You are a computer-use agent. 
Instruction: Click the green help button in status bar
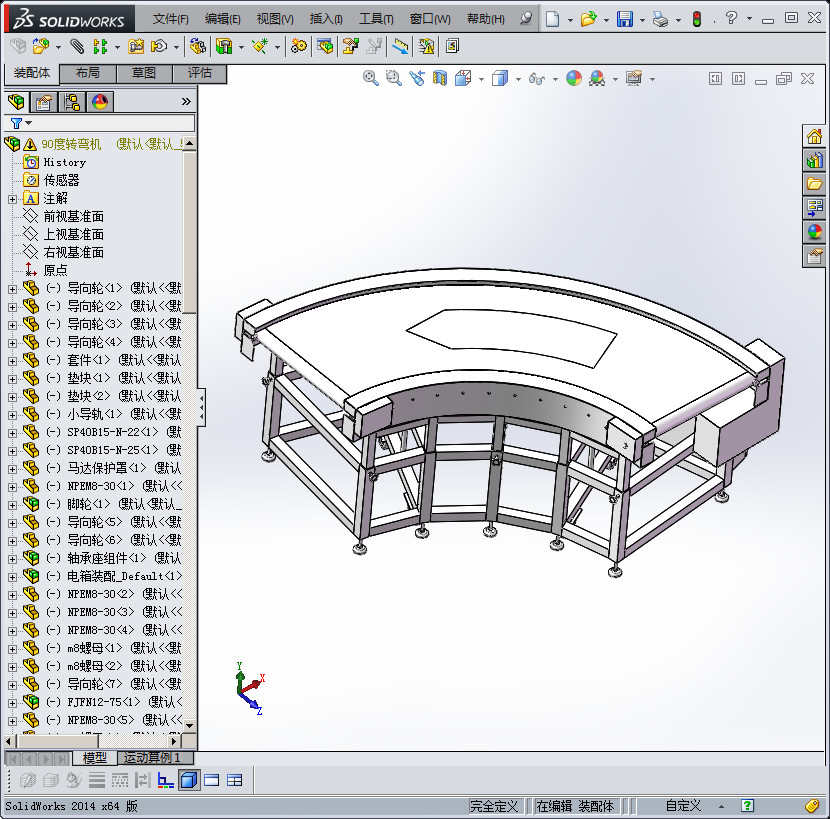pos(747,806)
